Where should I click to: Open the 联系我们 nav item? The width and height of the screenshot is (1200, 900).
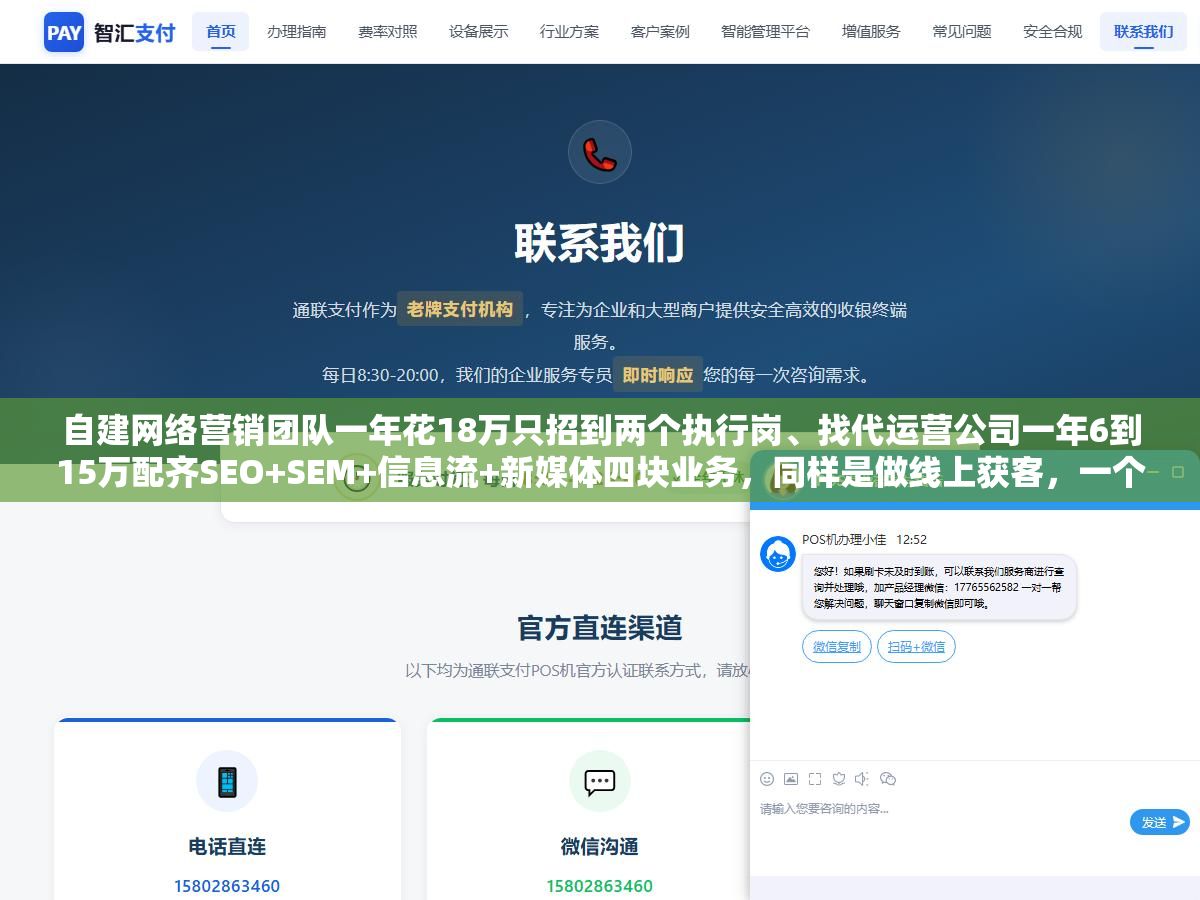(x=1143, y=32)
